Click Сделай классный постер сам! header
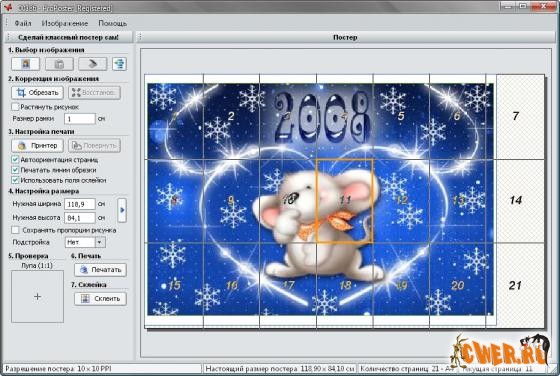 pos(68,37)
